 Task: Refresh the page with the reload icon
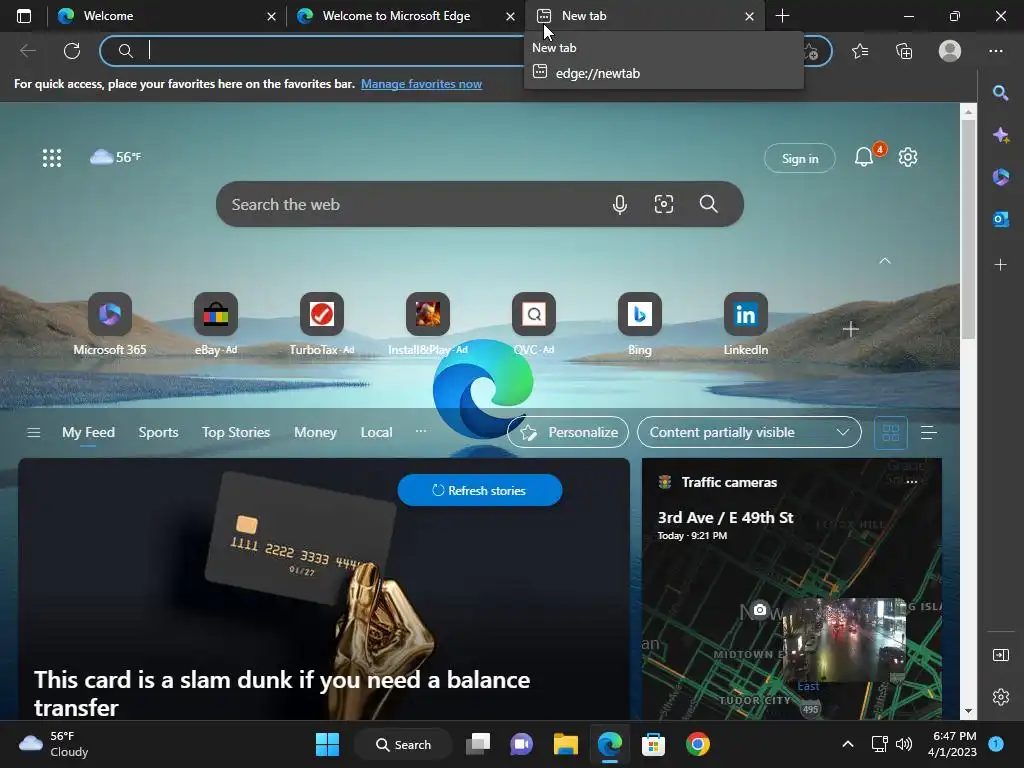click(72, 51)
